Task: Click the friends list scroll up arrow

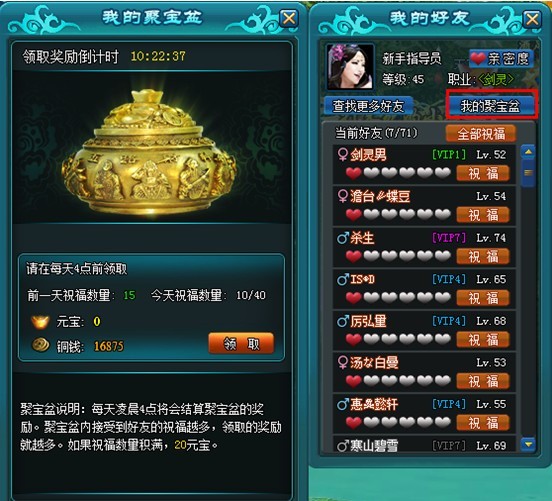Action: pos(528,152)
